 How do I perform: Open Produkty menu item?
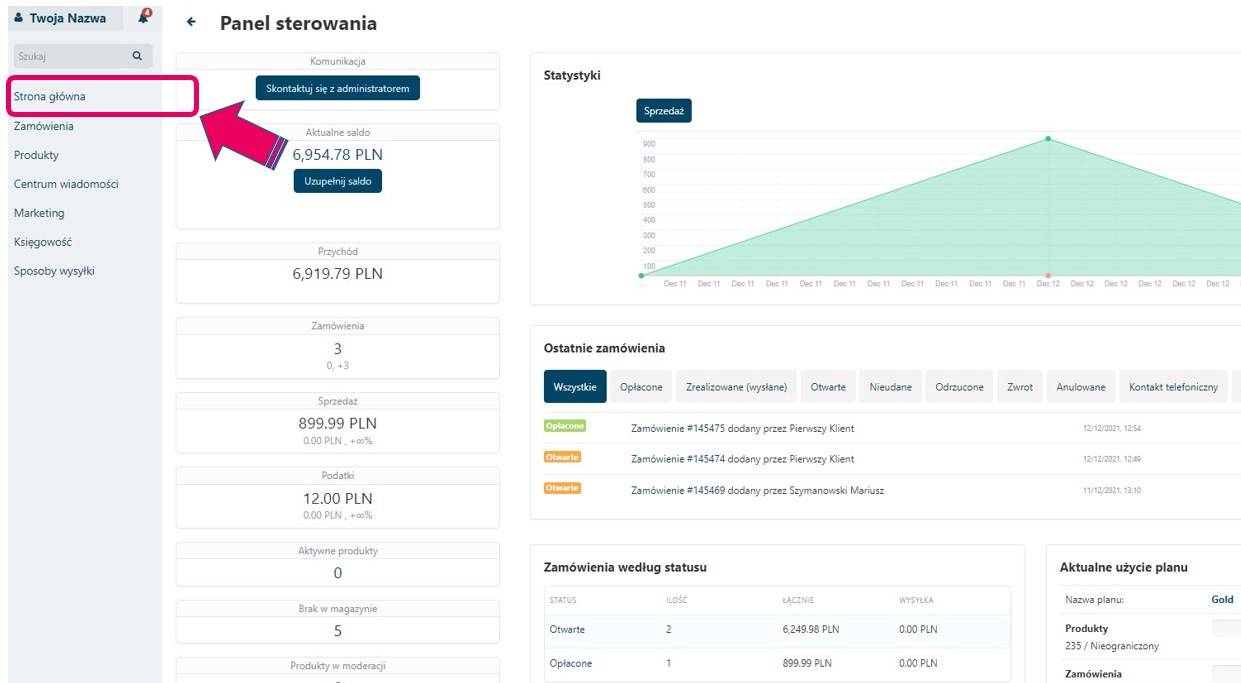pos(36,155)
